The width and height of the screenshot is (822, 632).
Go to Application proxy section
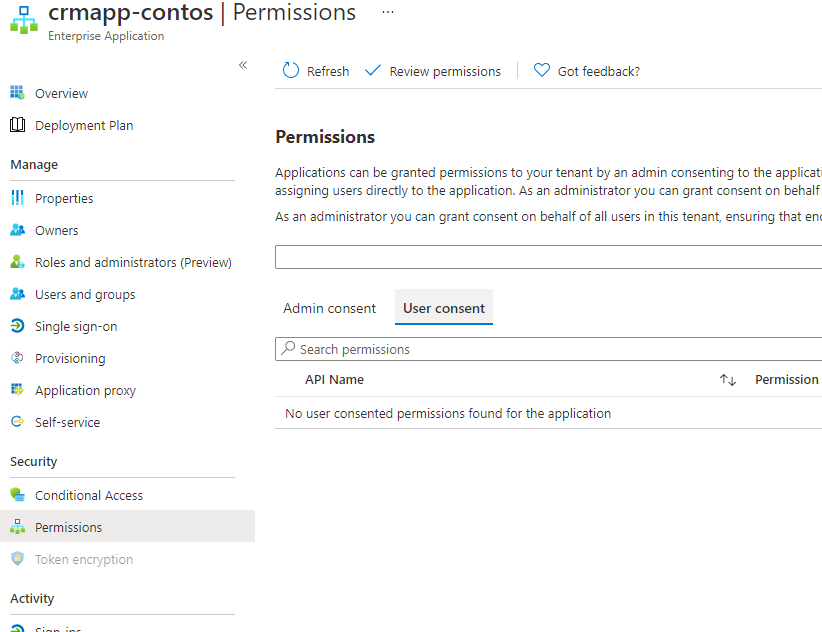85,390
